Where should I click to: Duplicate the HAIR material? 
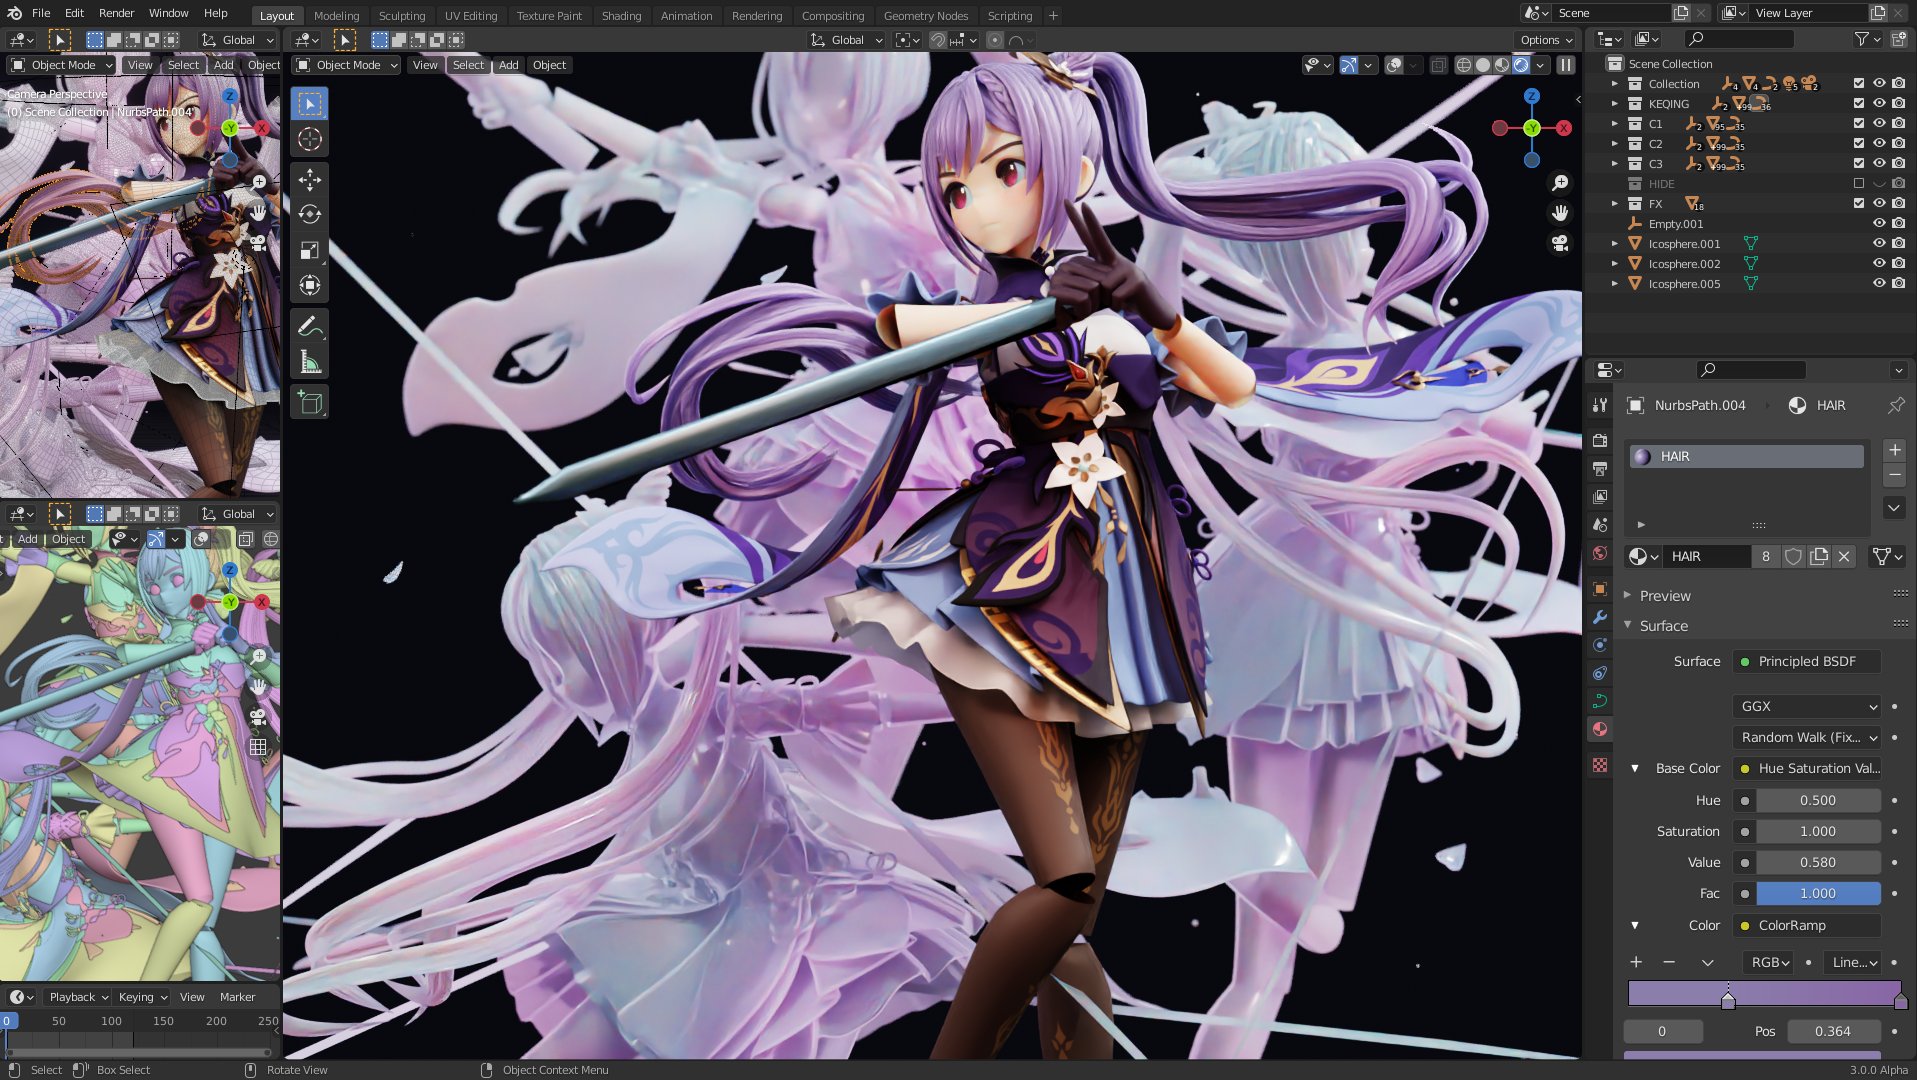[x=1819, y=556]
